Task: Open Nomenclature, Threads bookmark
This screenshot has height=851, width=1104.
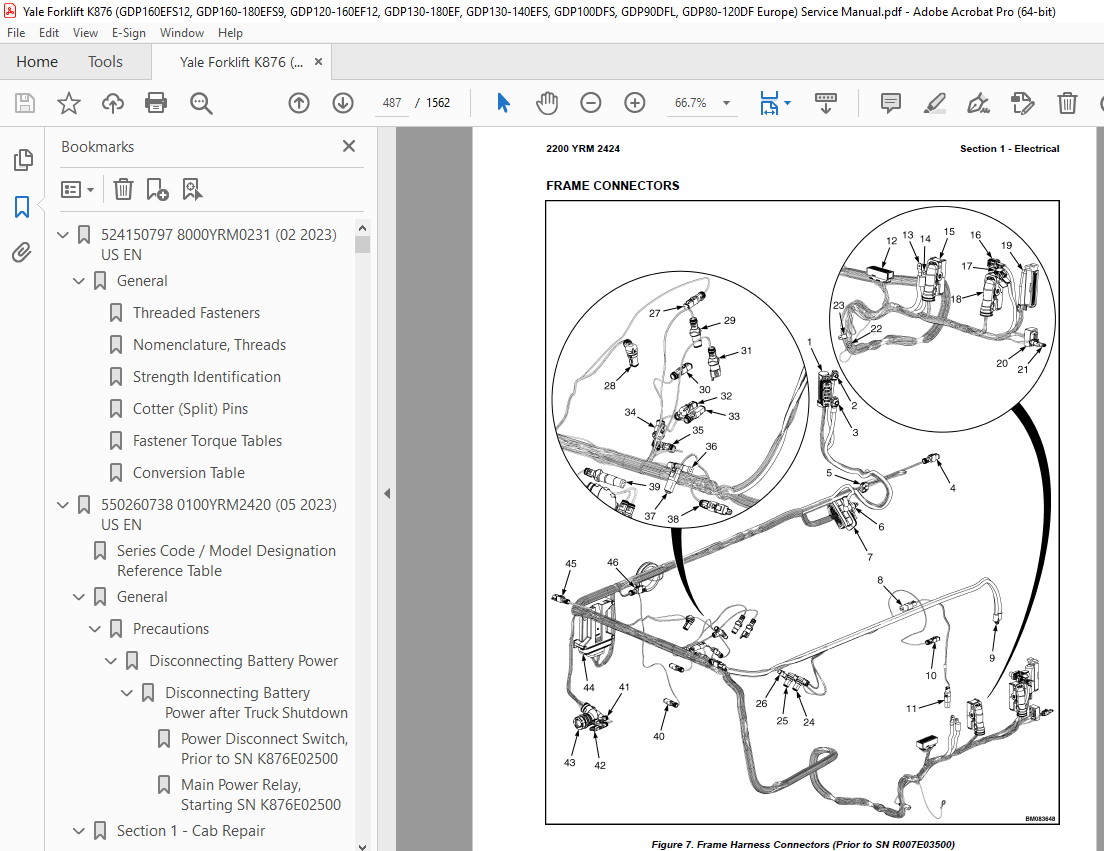Action: click(x=209, y=345)
